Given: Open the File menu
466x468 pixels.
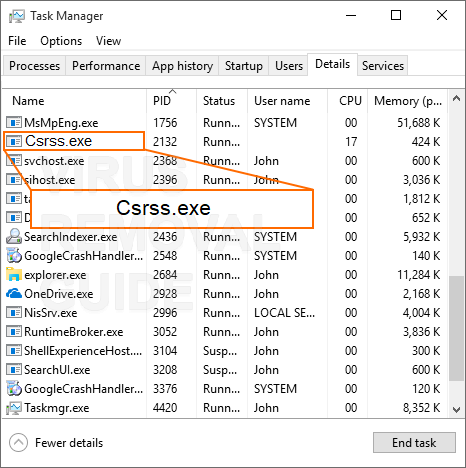Looking at the screenshot, I should [x=17, y=41].
